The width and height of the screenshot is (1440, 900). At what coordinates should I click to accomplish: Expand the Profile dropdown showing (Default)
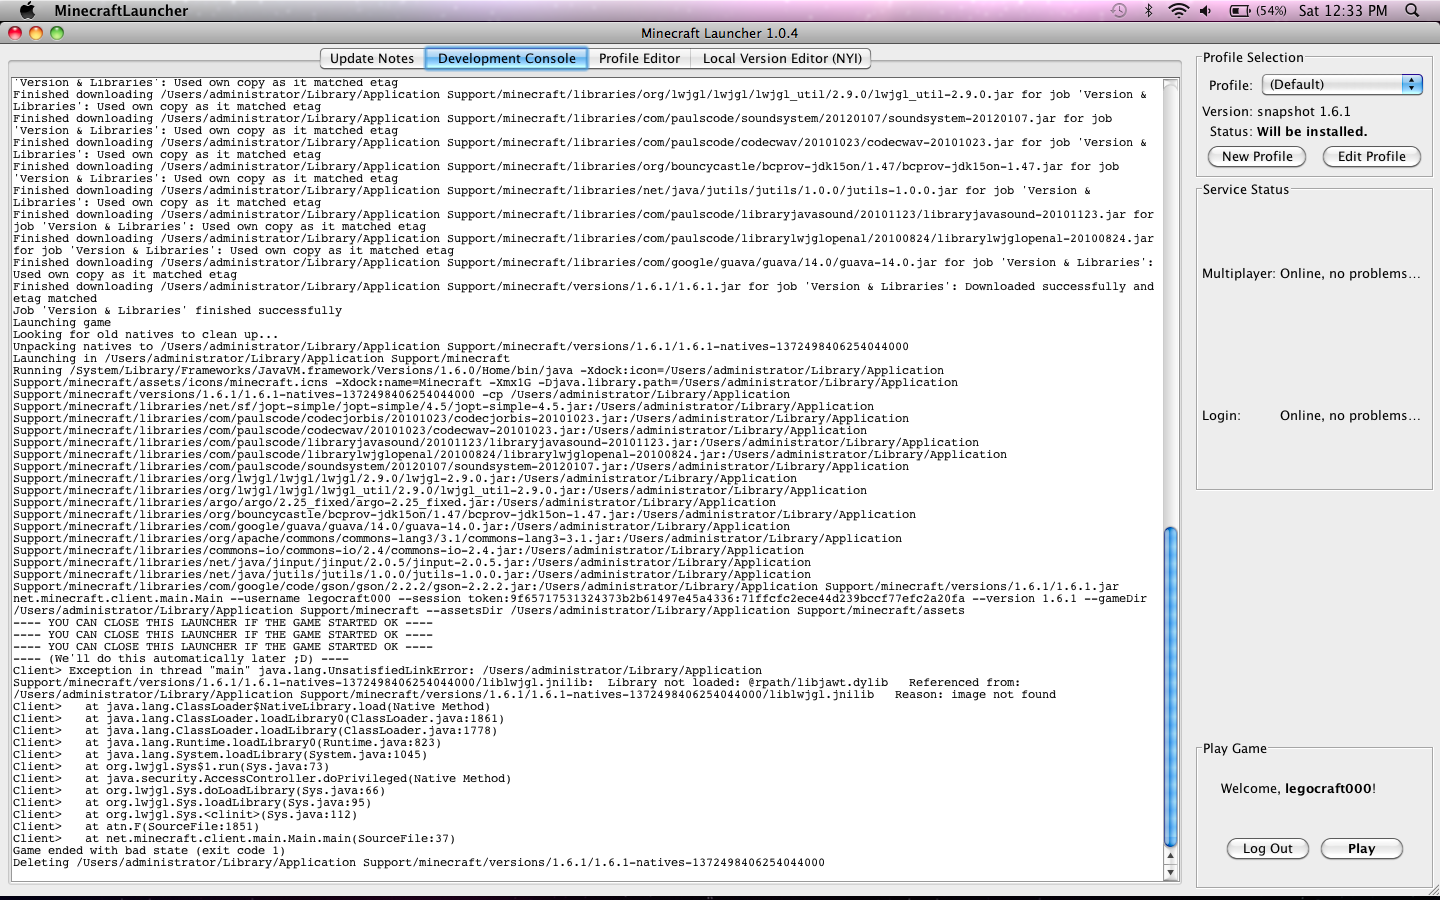coord(1342,85)
